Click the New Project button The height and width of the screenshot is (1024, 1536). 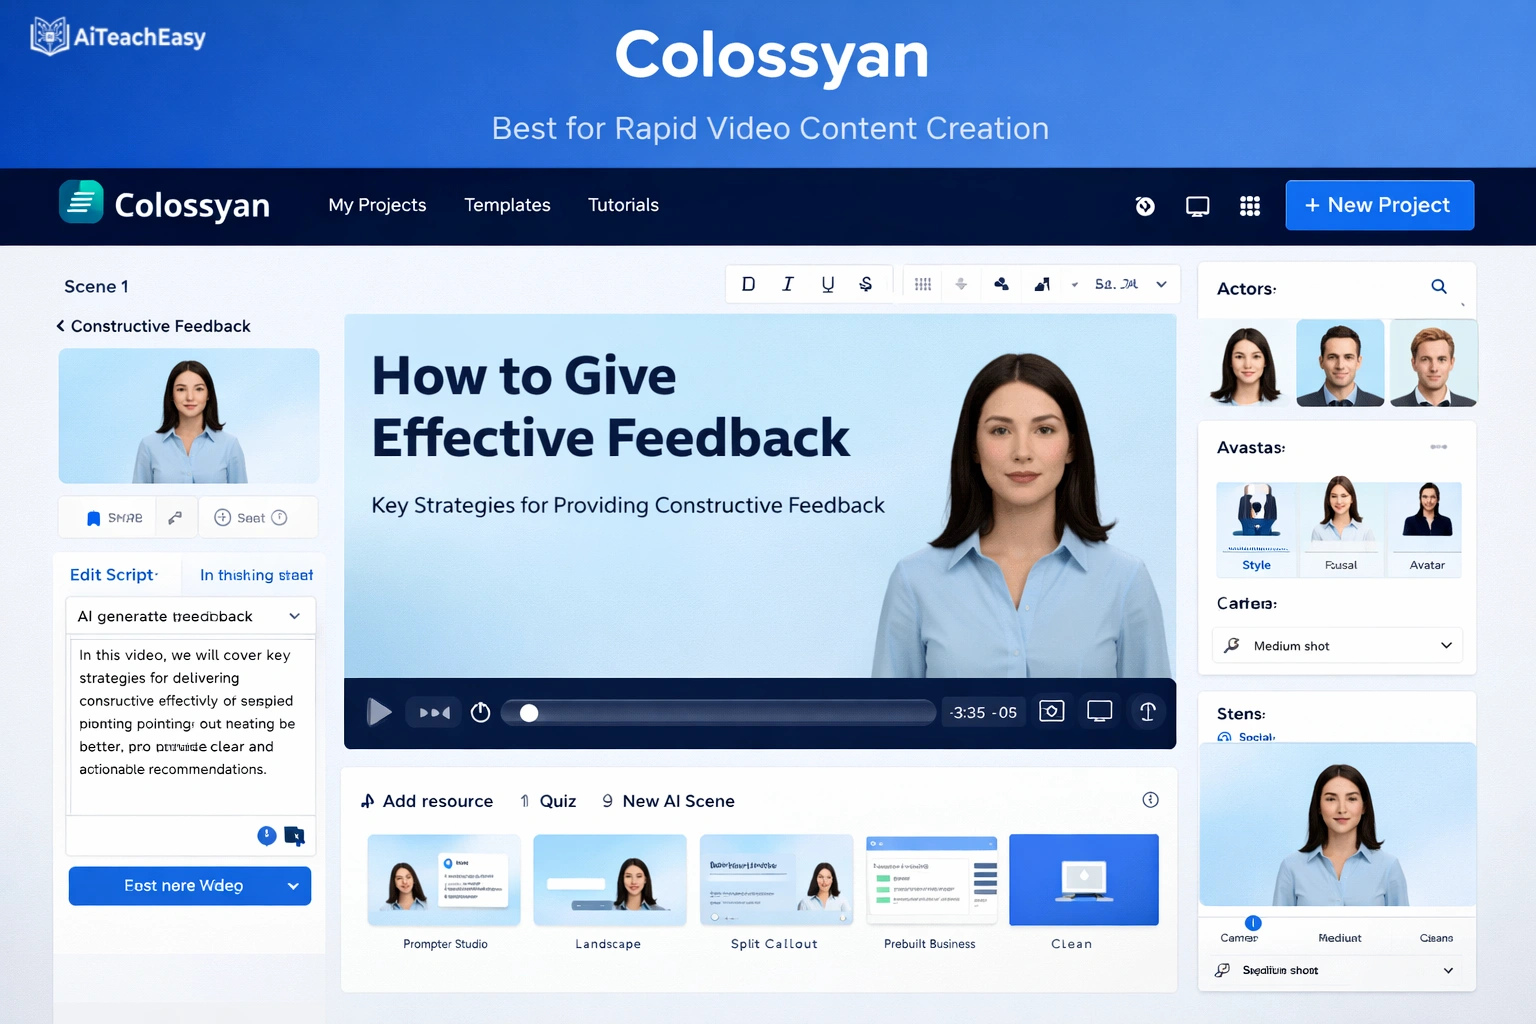[1379, 205]
